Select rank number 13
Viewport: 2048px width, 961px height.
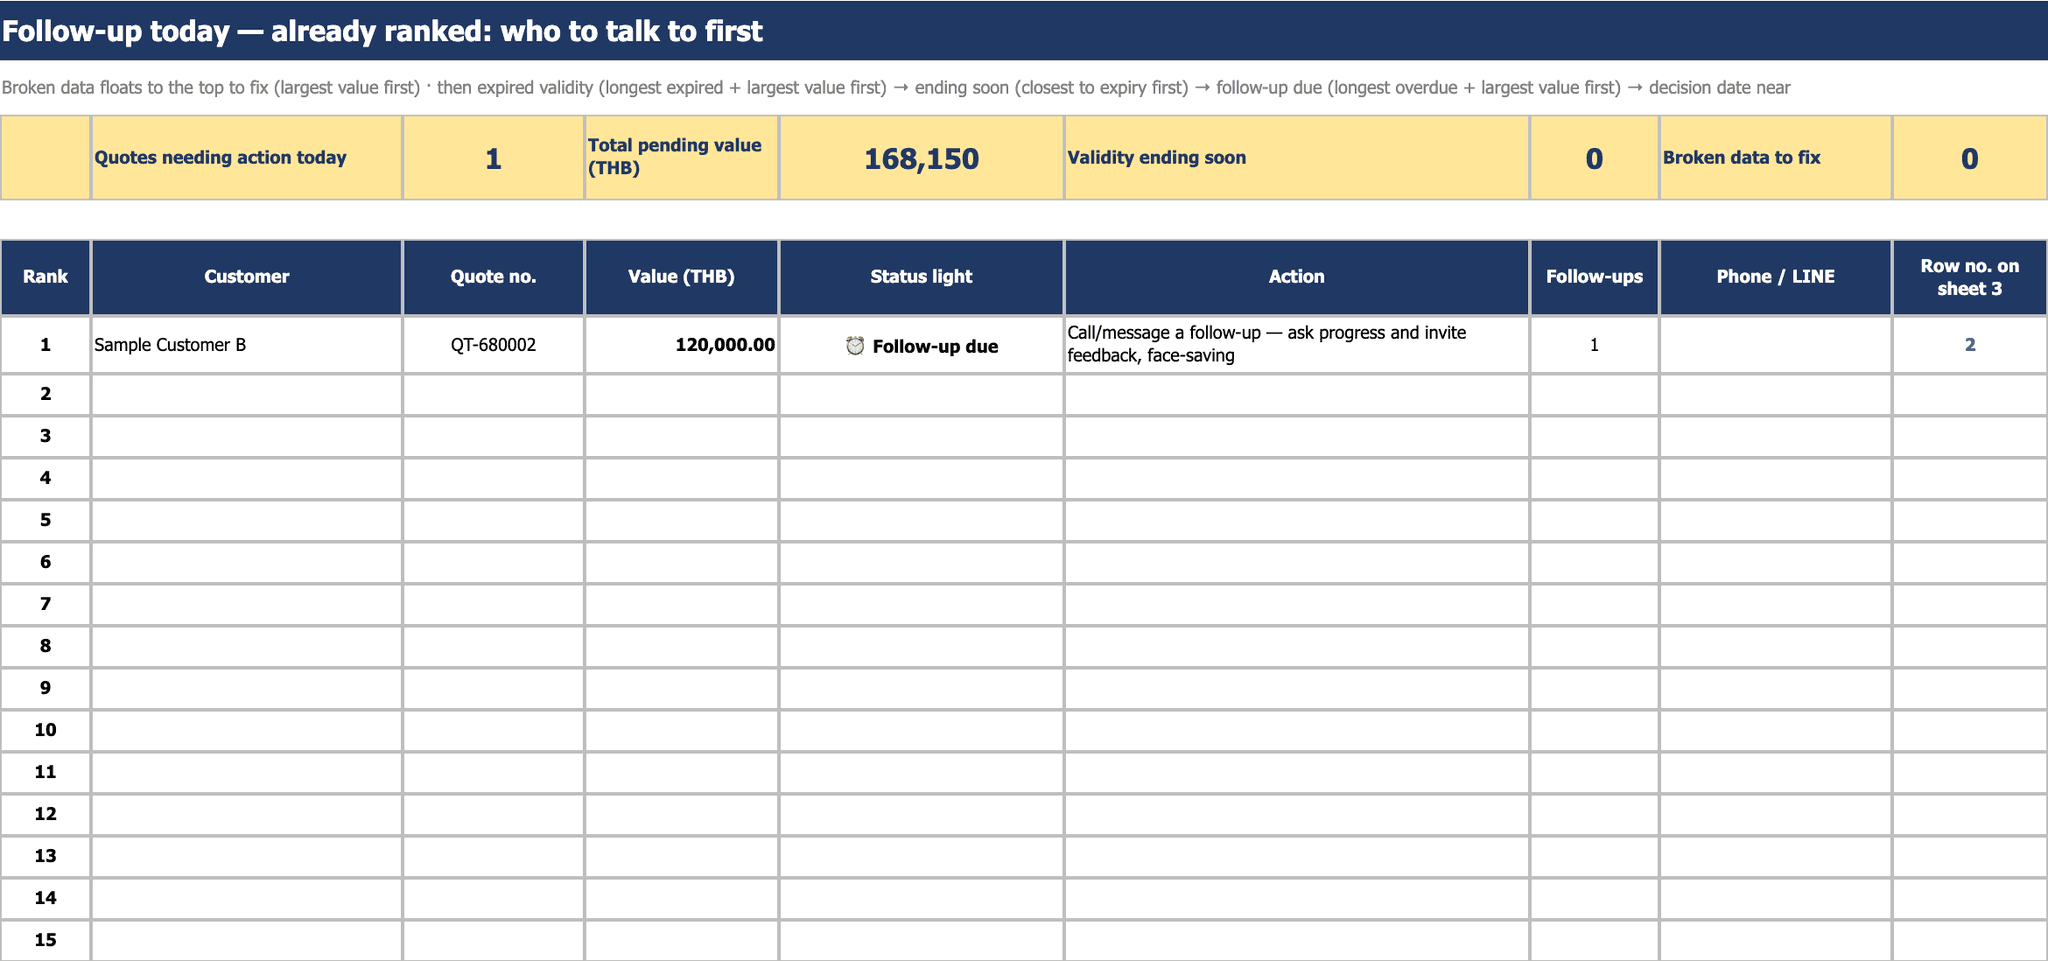pos(46,856)
